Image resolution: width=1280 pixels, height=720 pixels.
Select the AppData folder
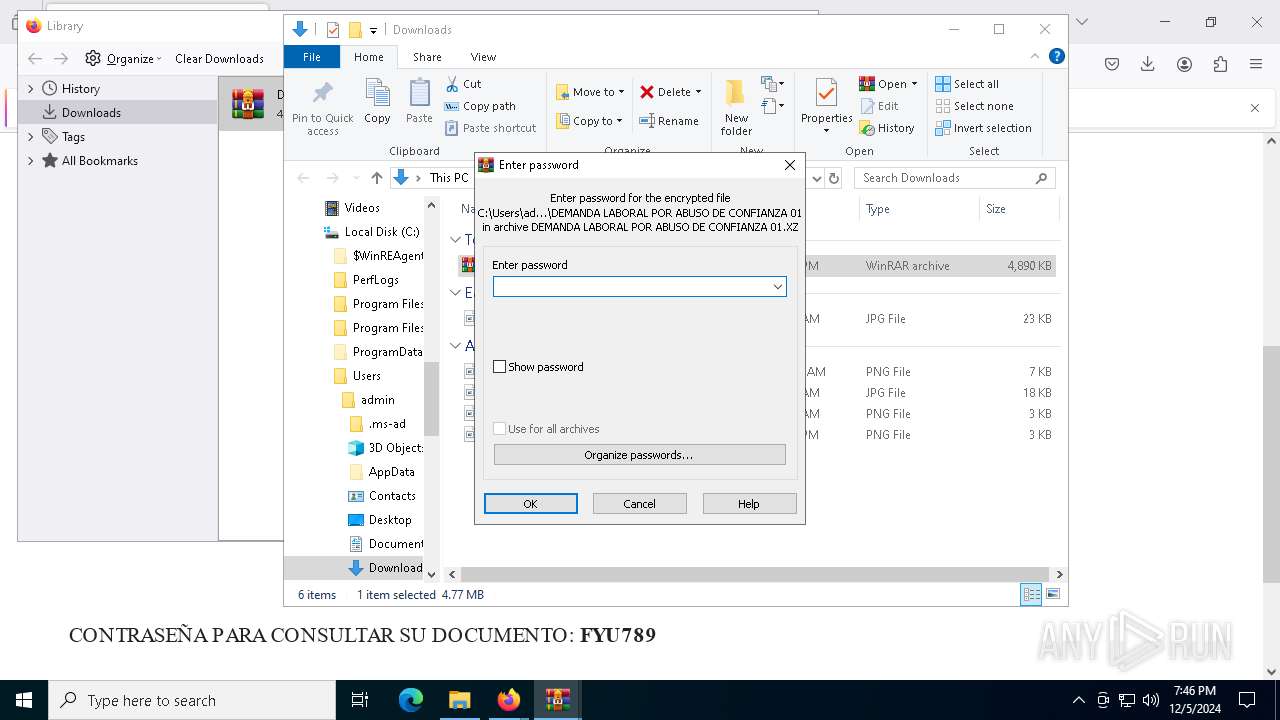click(381, 472)
